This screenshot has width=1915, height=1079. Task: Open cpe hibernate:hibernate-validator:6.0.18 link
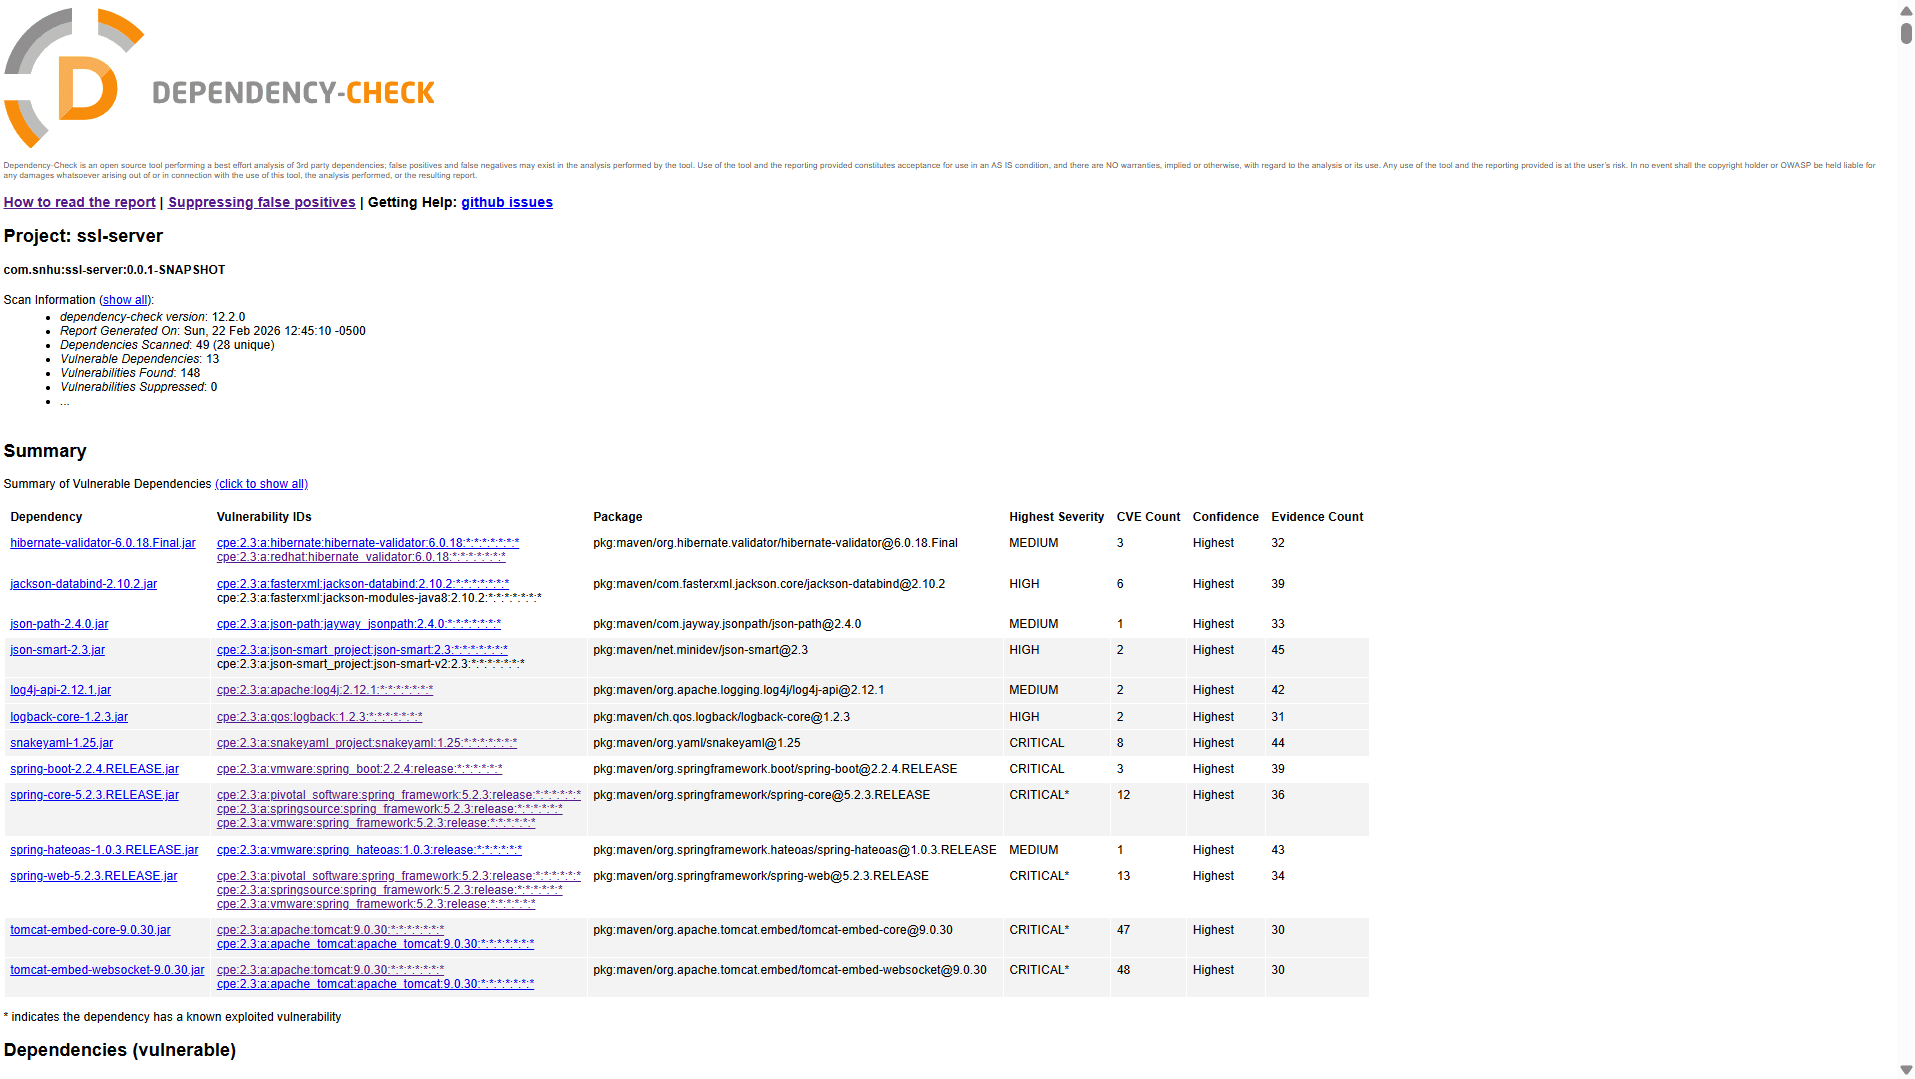[368, 543]
